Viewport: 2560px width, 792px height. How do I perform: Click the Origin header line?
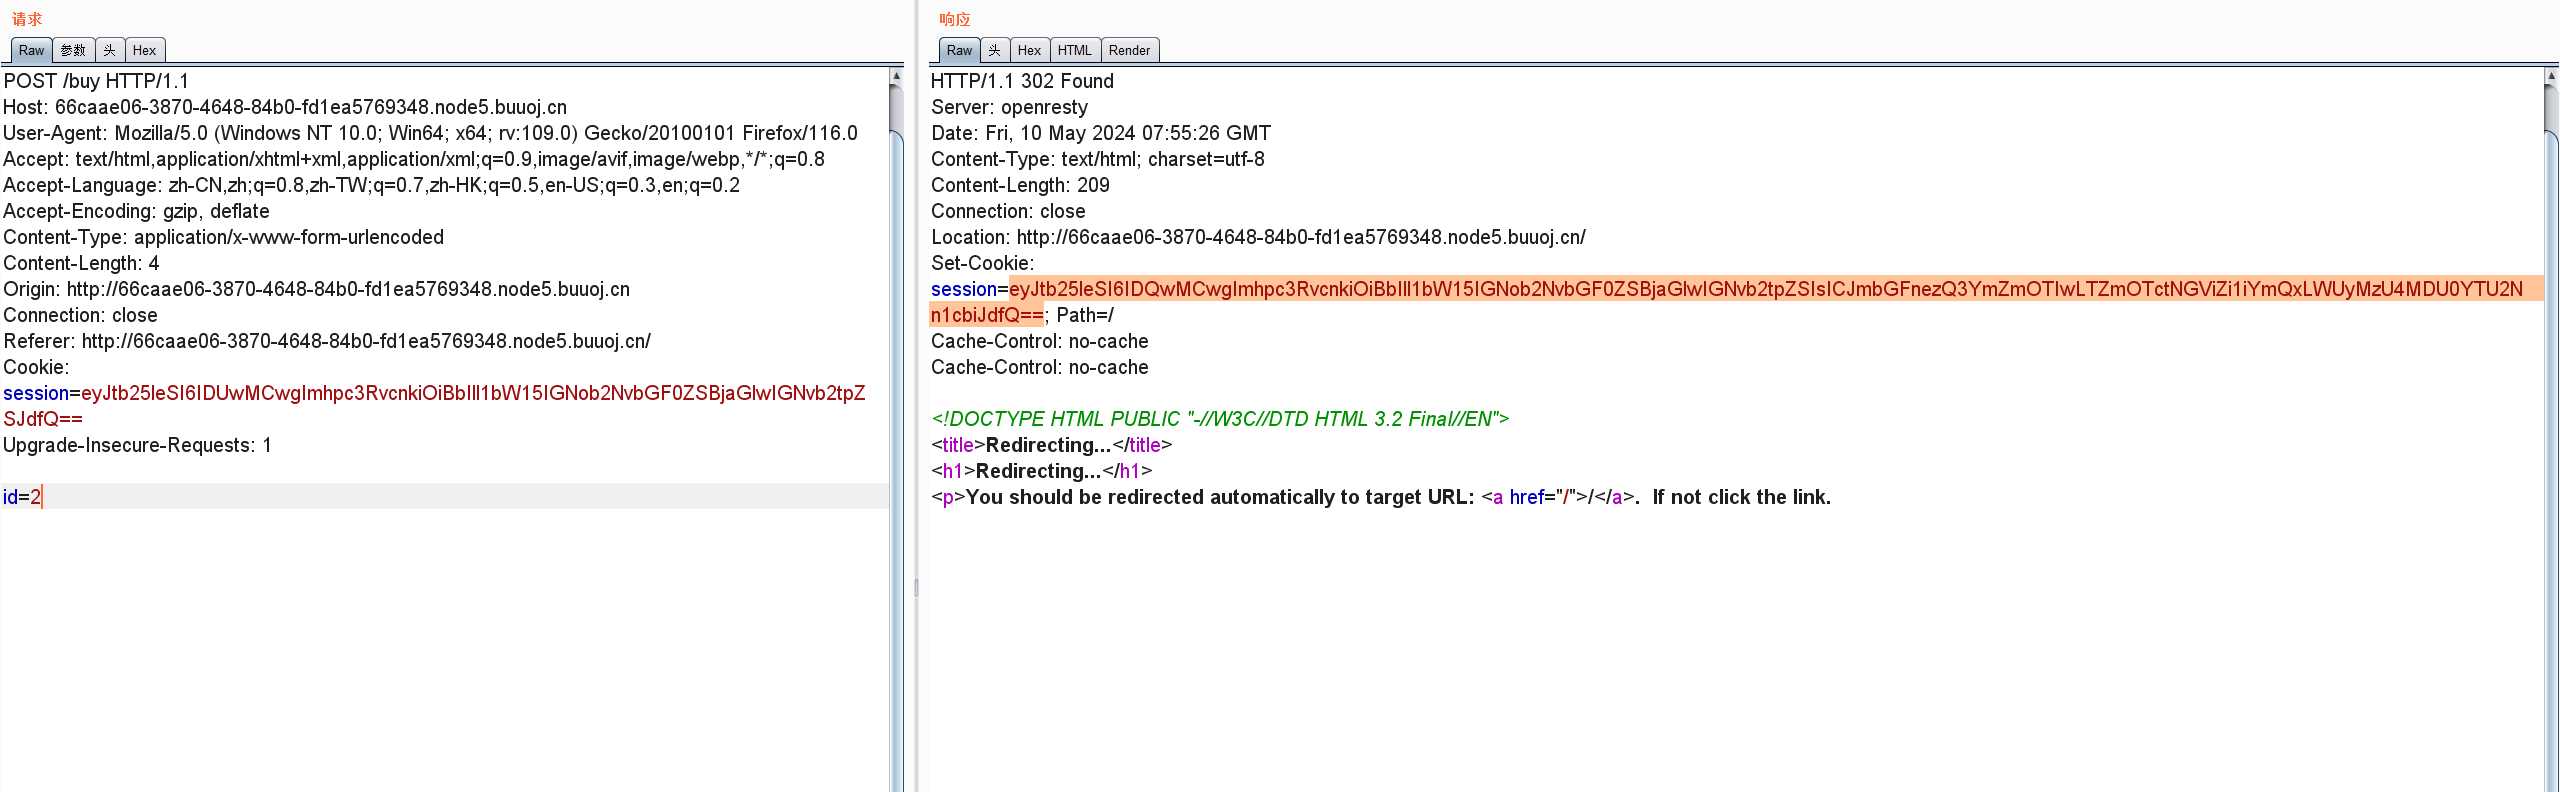point(316,289)
